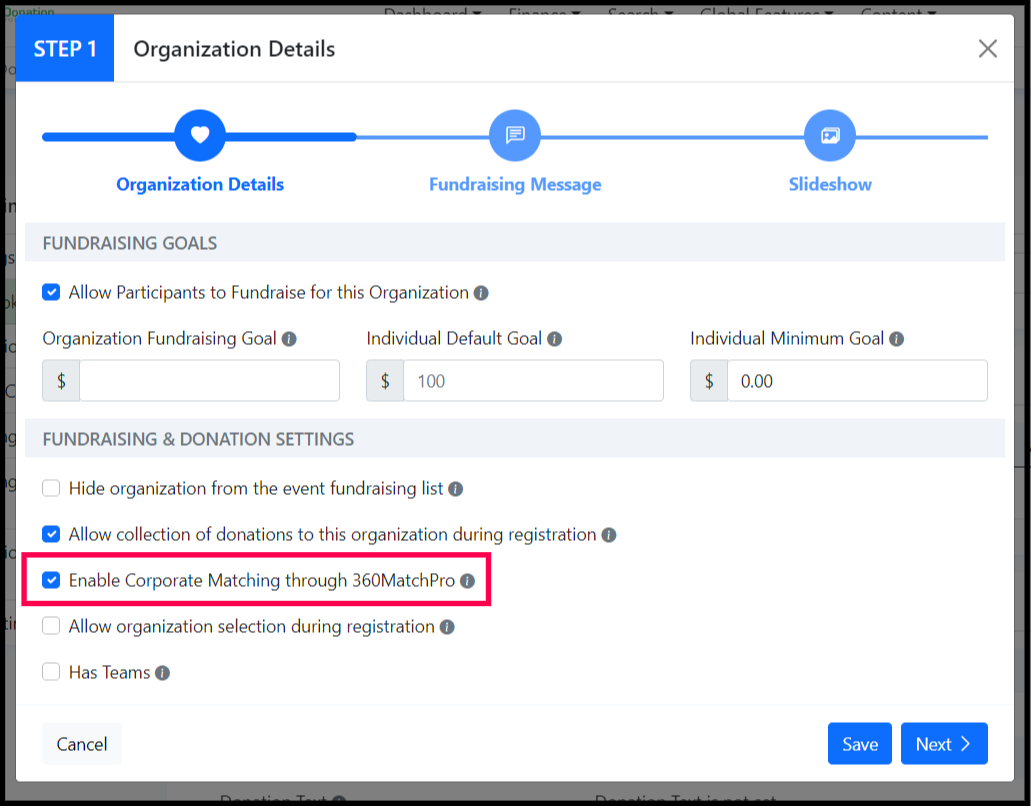Viewport: 1031px width, 806px height.
Task: Click Next to proceed to next step
Action: (943, 744)
